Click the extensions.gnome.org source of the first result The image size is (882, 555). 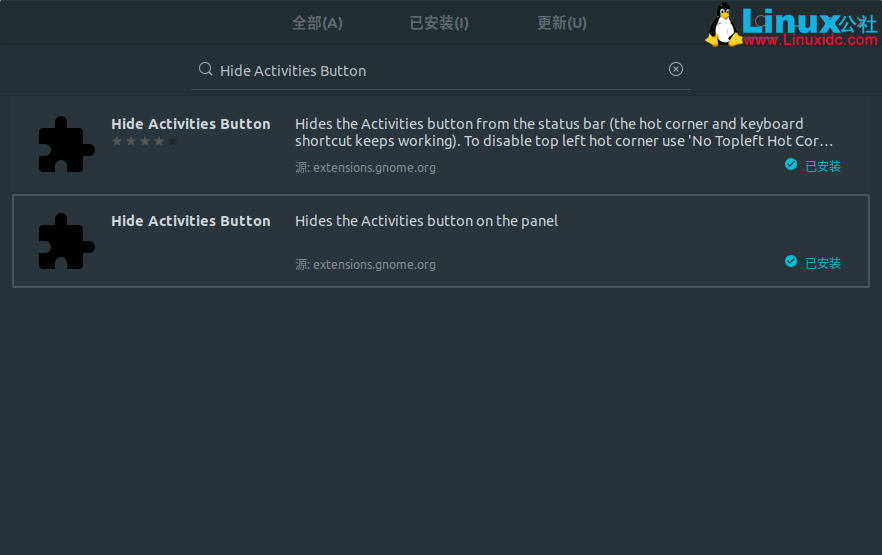365,168
